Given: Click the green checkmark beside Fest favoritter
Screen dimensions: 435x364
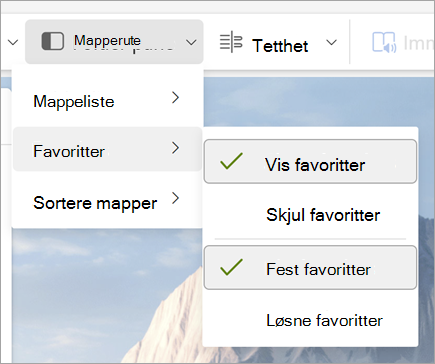Looking at the screenshot, I should coord(231,267).
